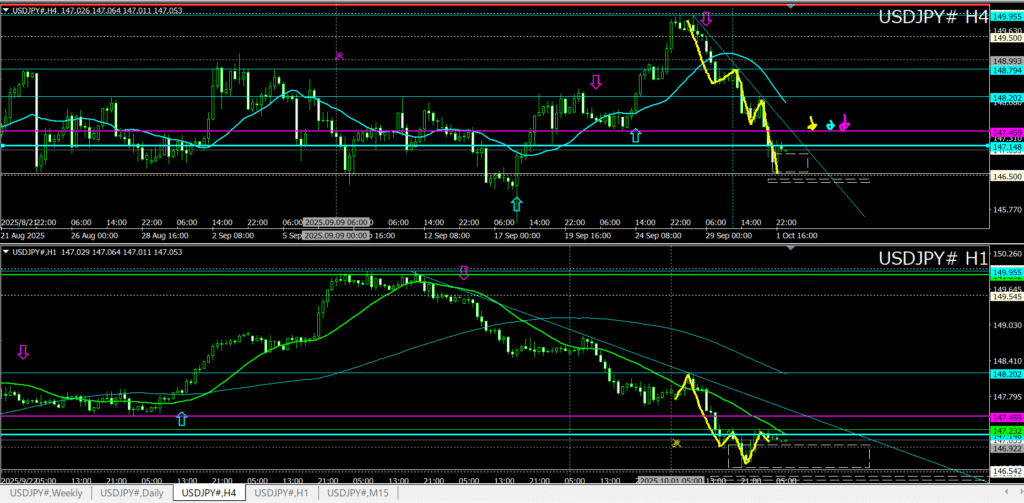Viewport: 1024px width, 503px height.
Task: Click the magenta 147.459 price label on H4
Action: click(1004, 132)
